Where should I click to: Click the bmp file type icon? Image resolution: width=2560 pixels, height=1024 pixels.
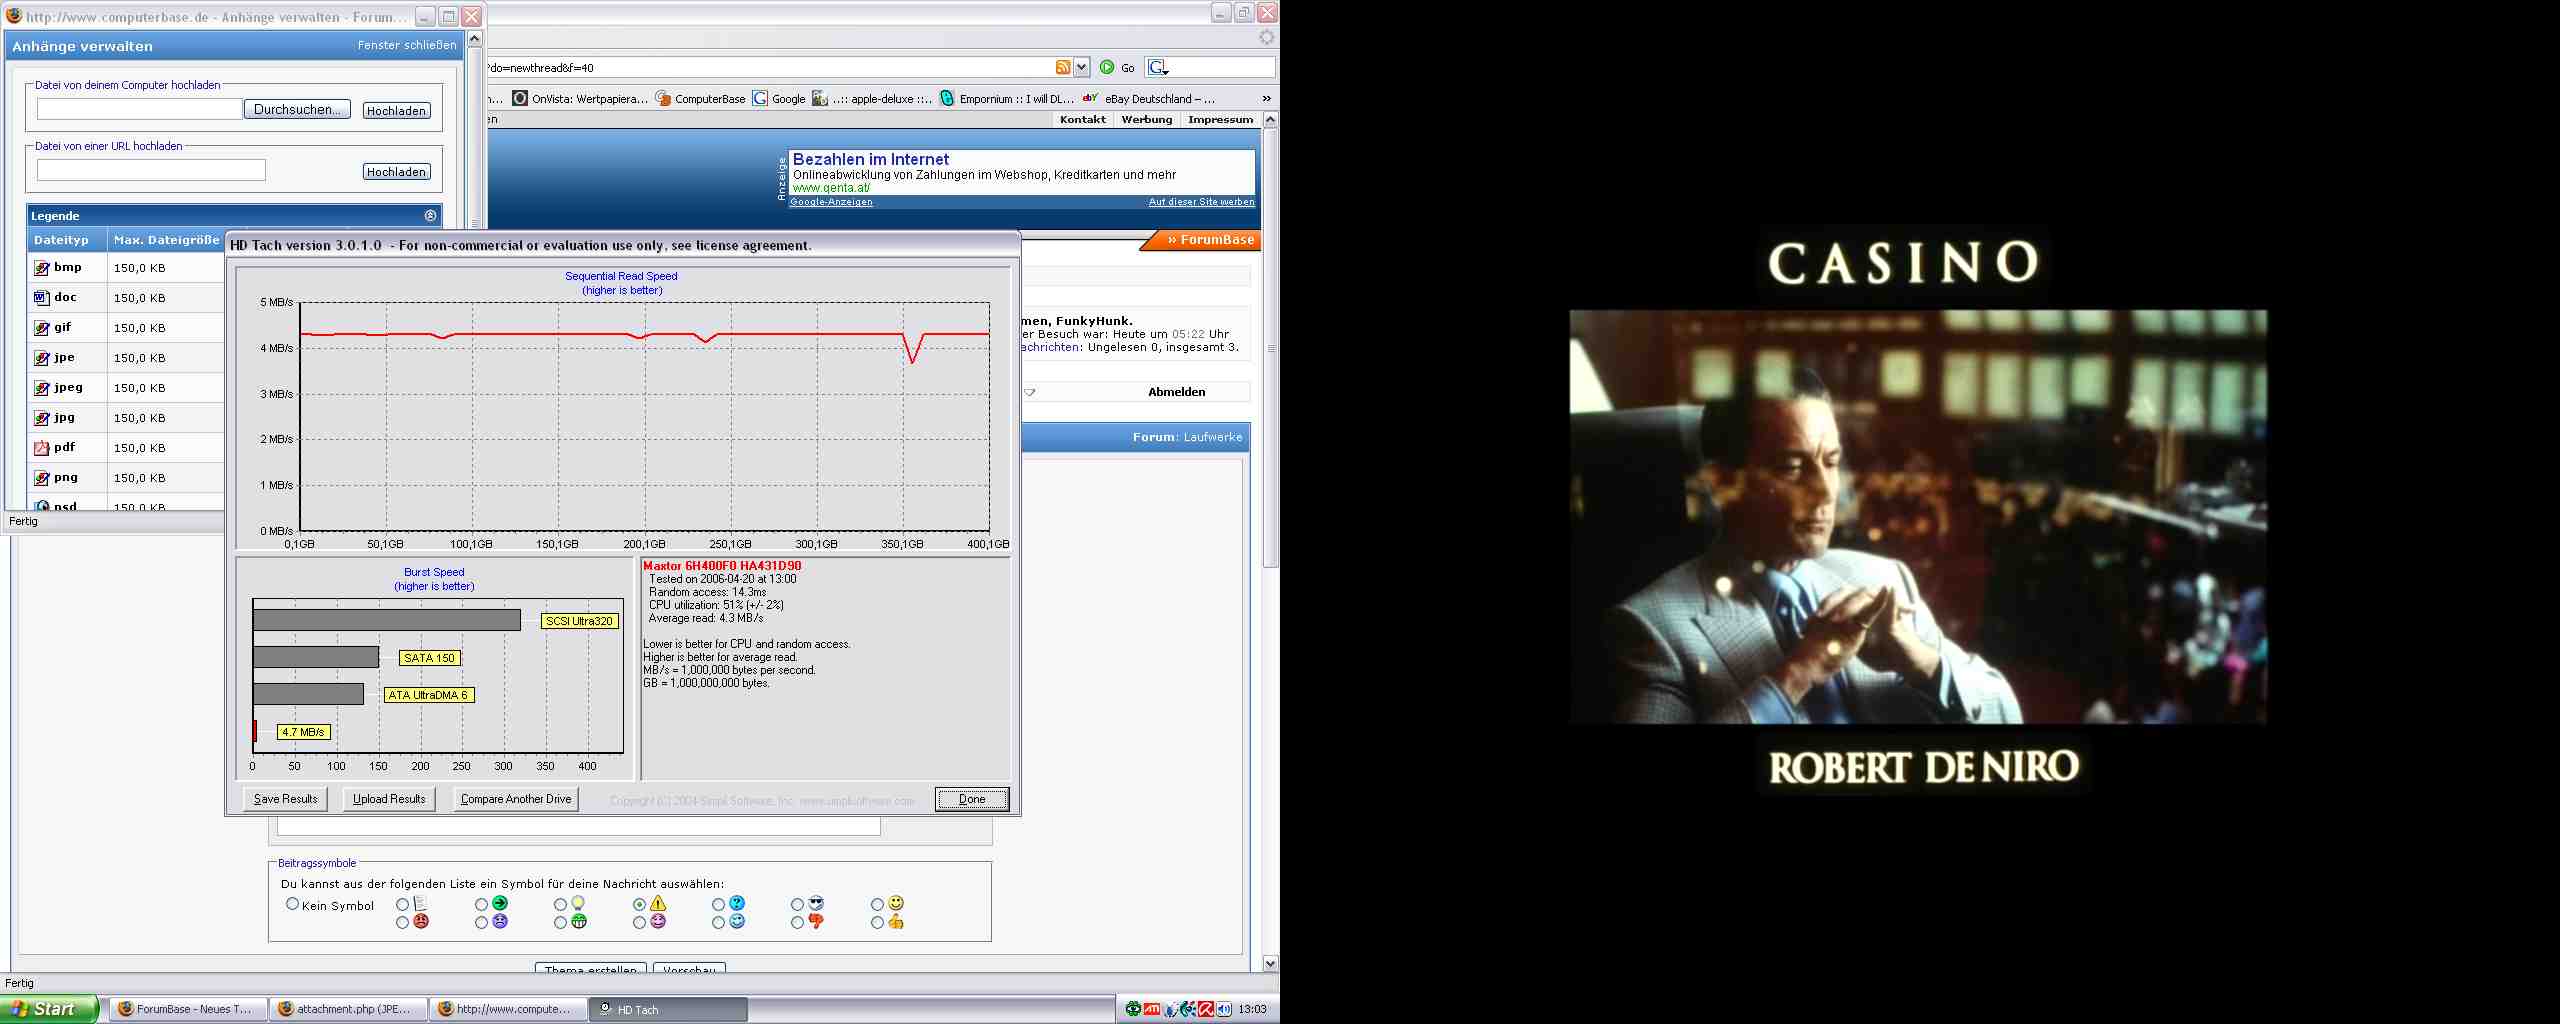[42, 268]
